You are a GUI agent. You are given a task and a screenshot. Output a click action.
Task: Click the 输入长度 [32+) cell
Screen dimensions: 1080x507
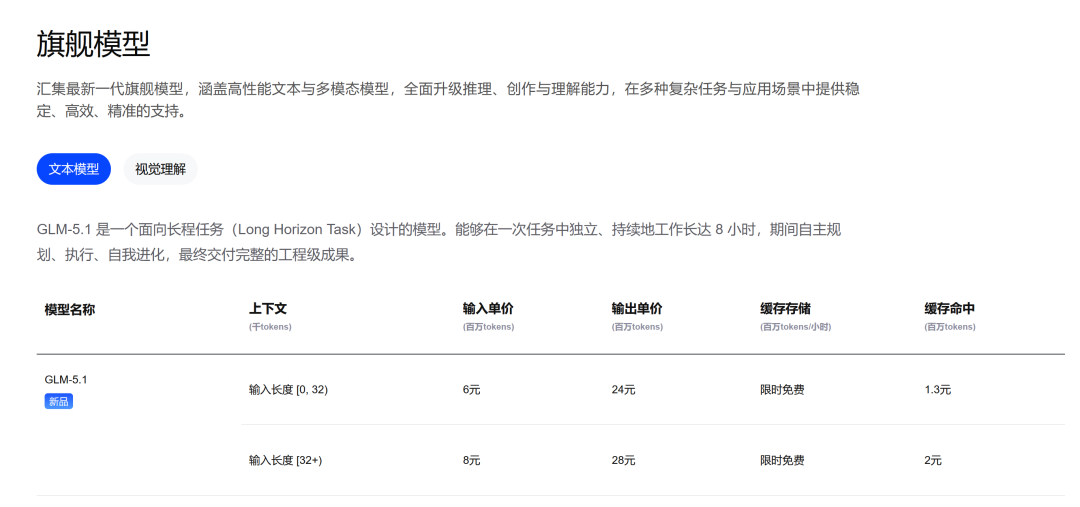pos(285,460)
